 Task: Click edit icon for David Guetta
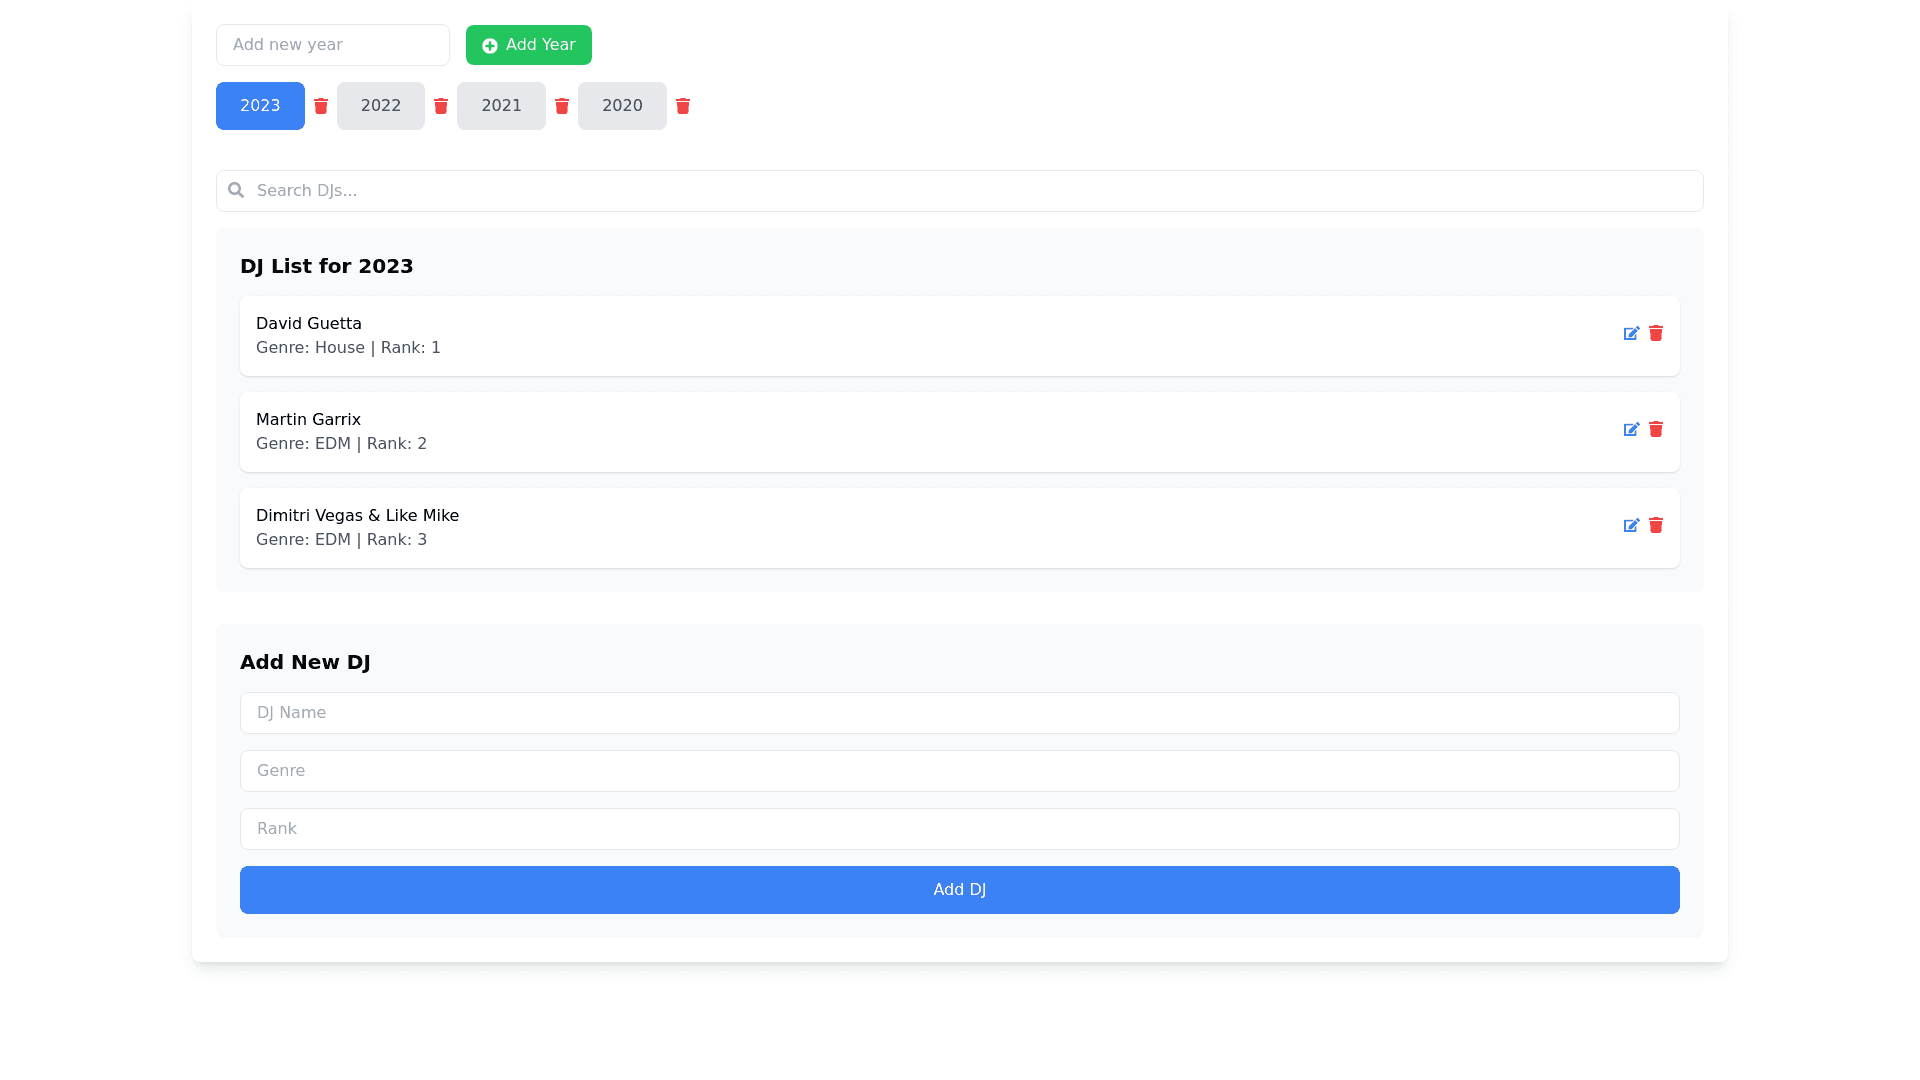(1631, 333)
